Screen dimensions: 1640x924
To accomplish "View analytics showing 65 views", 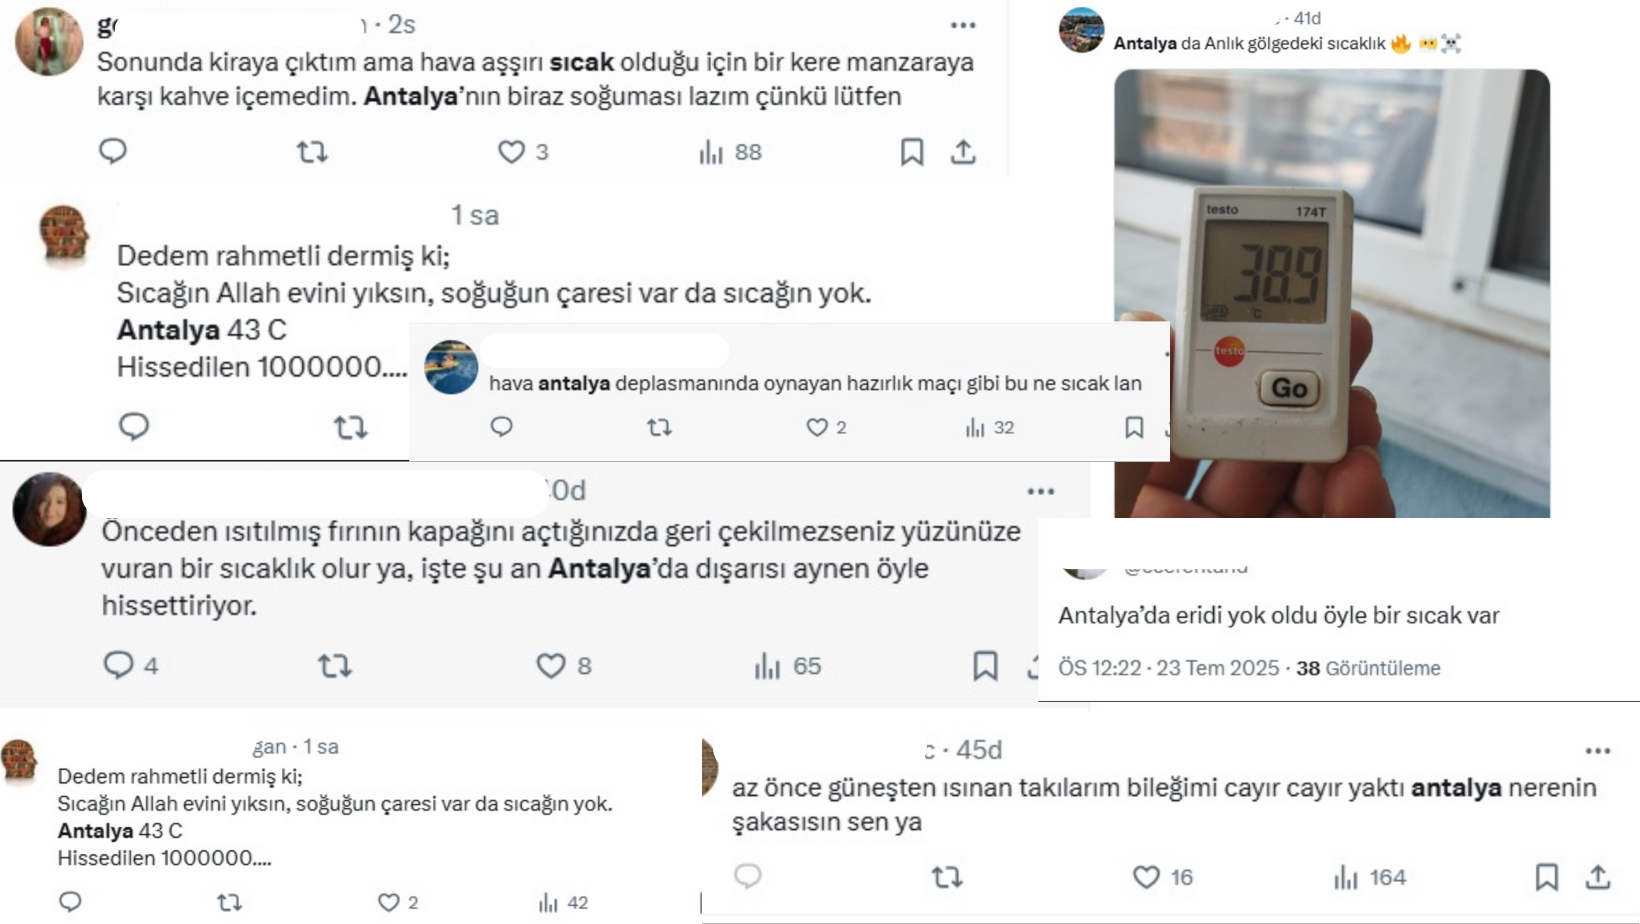I will [787, 666].
